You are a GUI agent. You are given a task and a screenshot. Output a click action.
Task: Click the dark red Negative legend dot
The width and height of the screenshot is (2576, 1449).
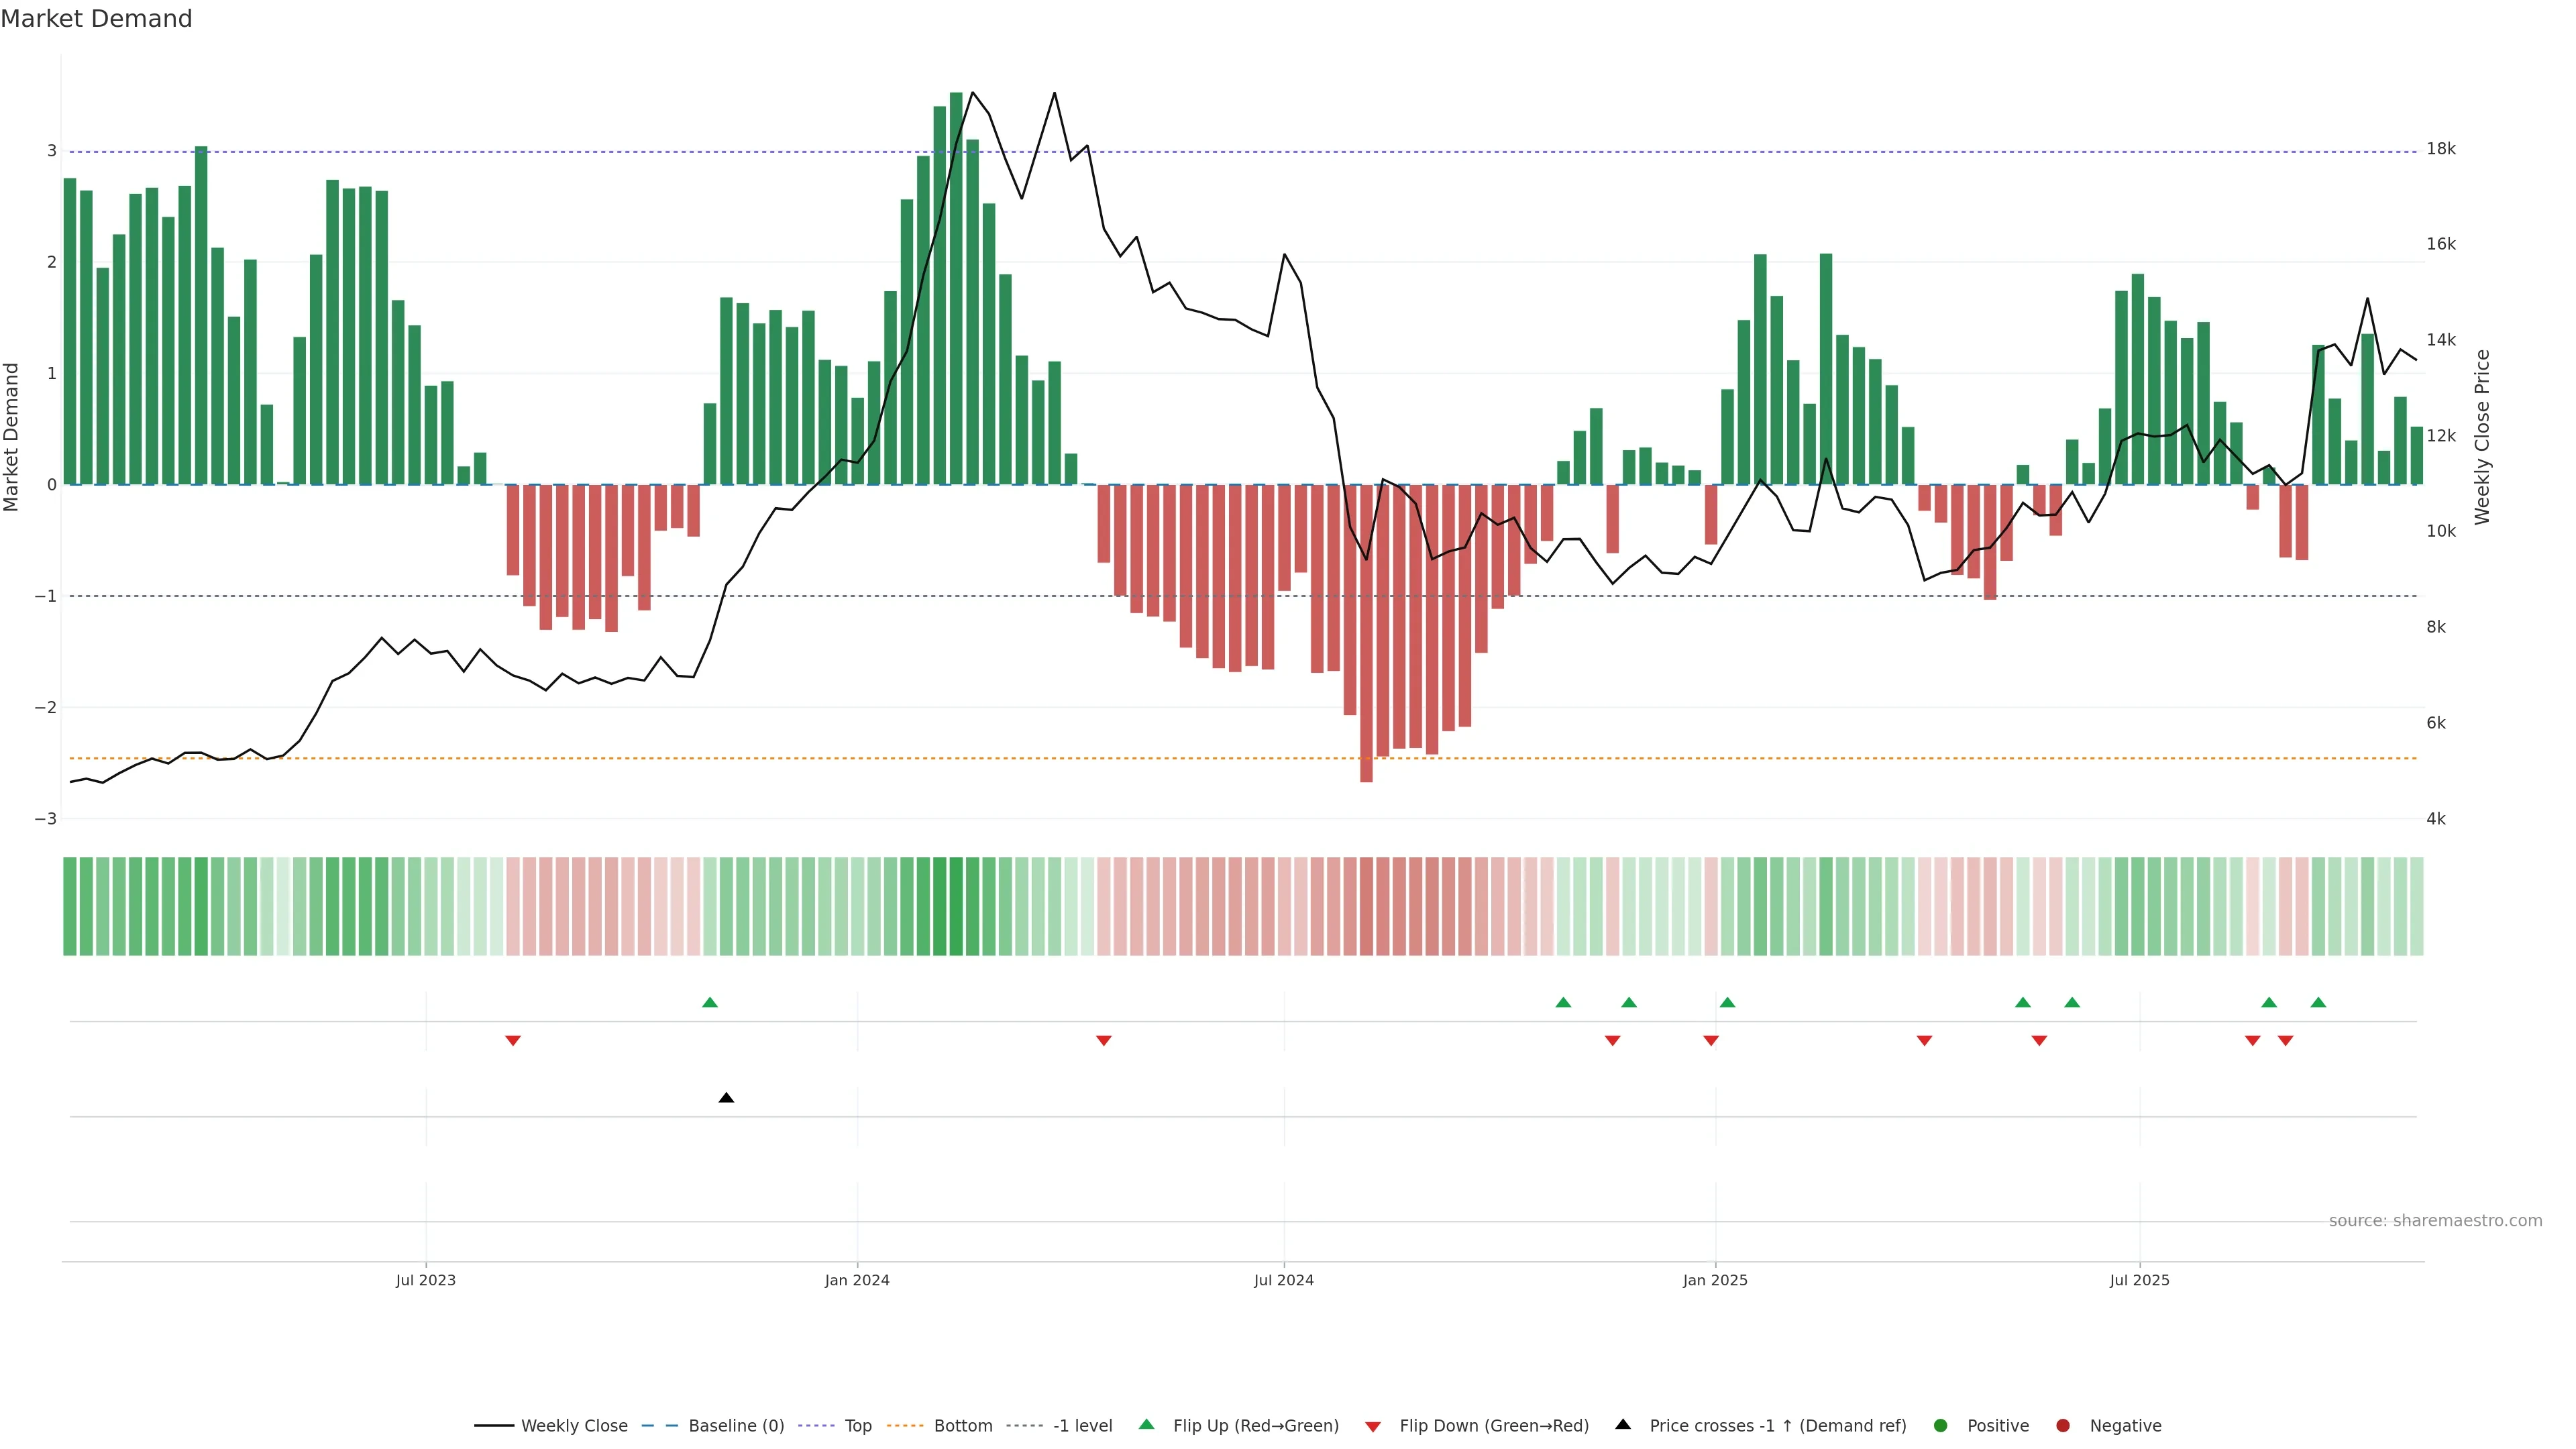coord(2063,1425)
